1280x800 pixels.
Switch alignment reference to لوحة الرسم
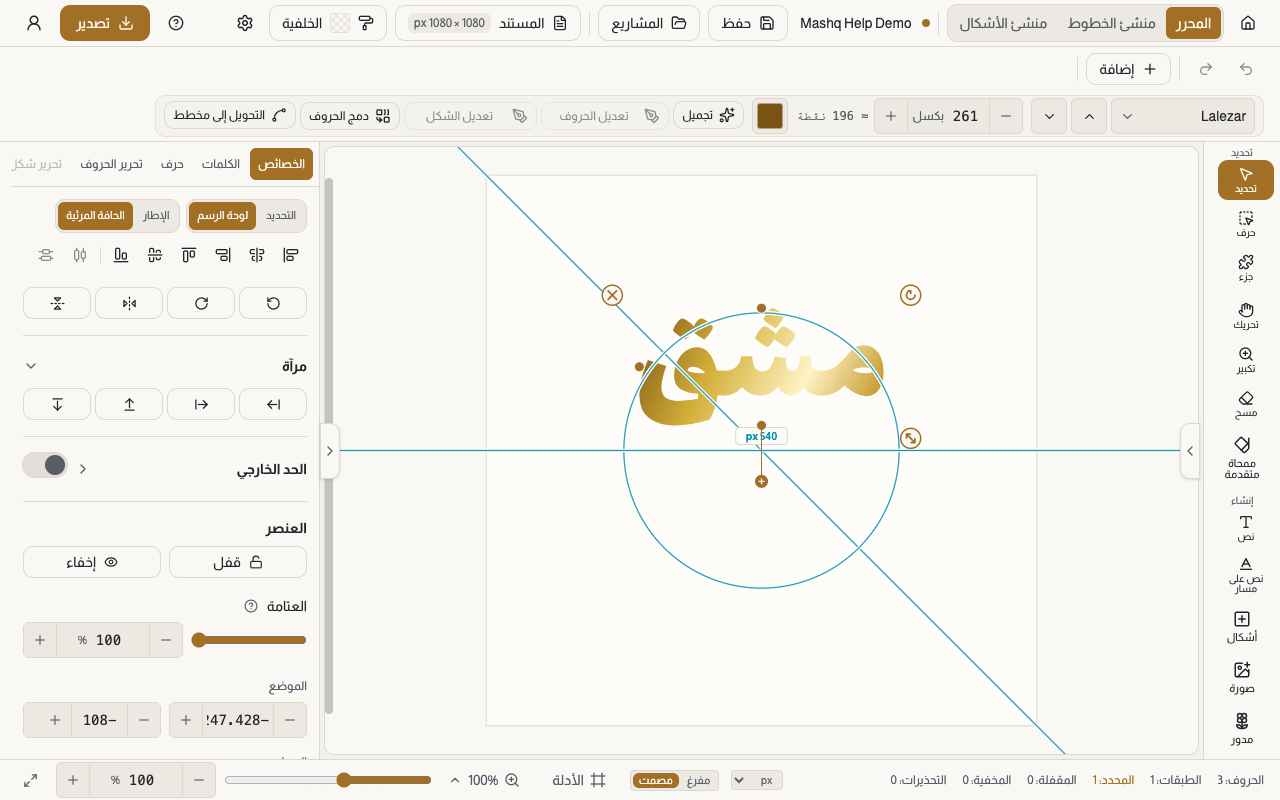click(223, 216)
